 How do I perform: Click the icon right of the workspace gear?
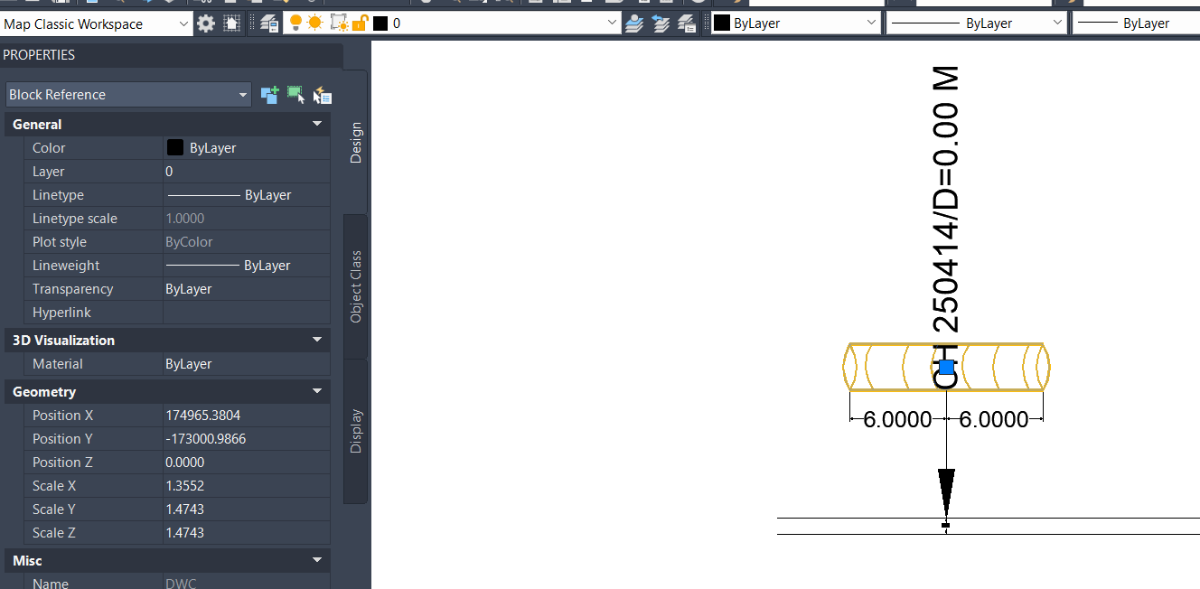tap(232, 23)
